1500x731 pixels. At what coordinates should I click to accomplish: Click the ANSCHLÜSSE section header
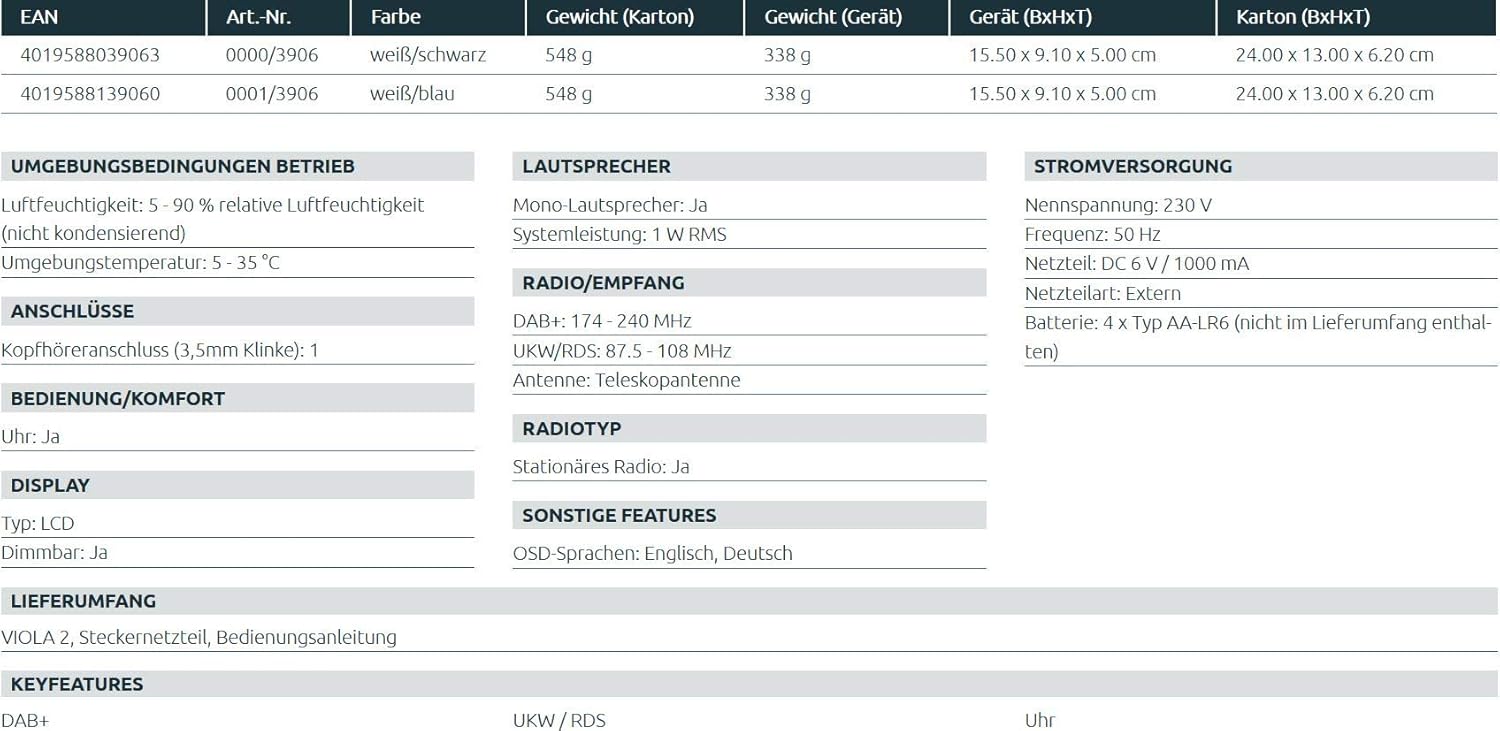pyautogui.click(x=72, y=311)
